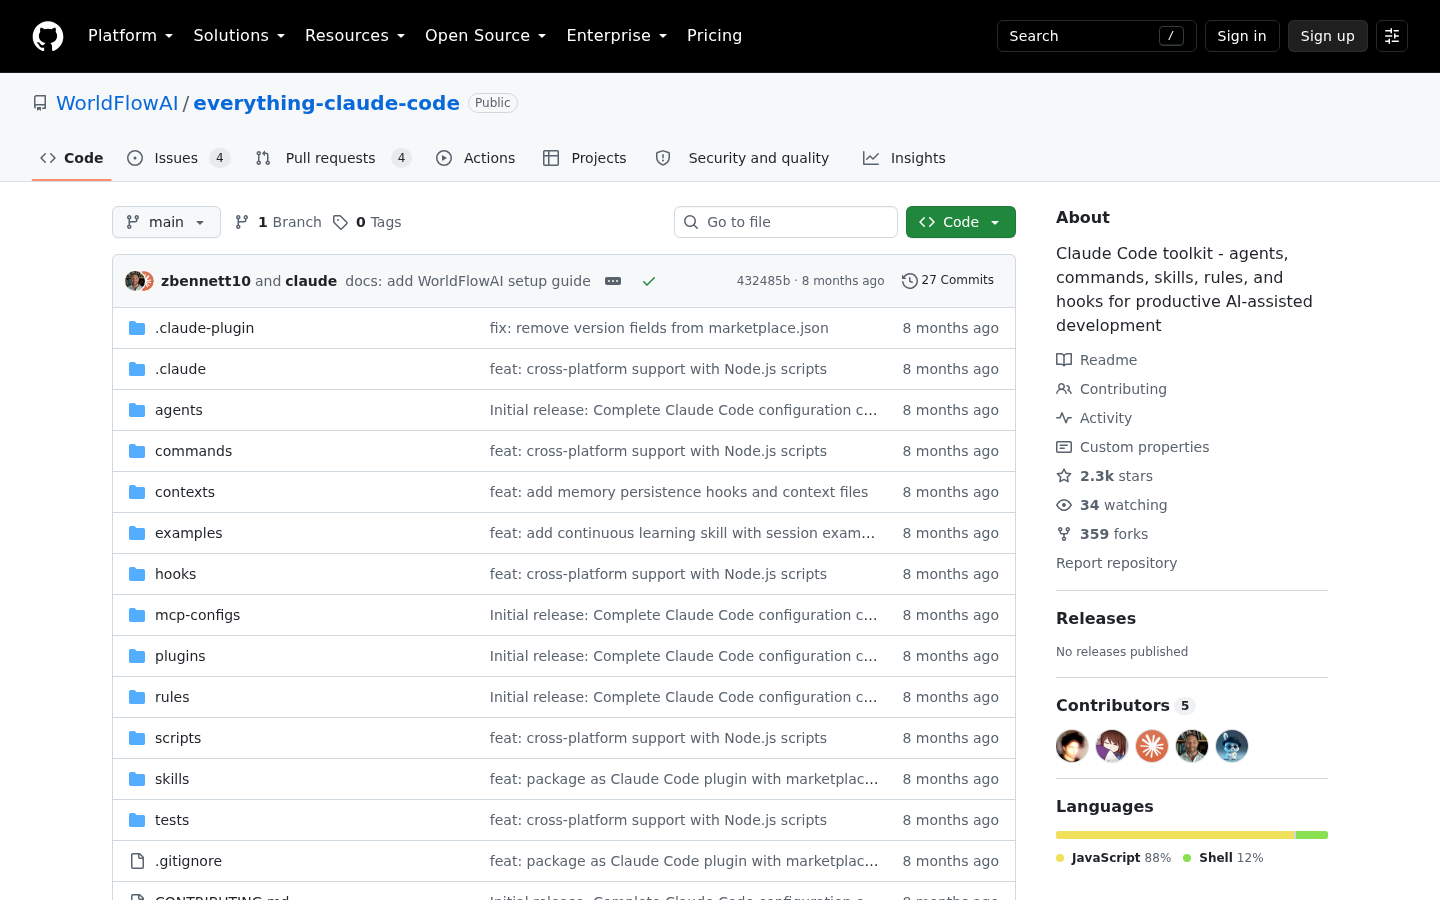1440x900 pixels.
Task: Click the eye icon beside 34 watching
Action: [x=1064, y=505]
